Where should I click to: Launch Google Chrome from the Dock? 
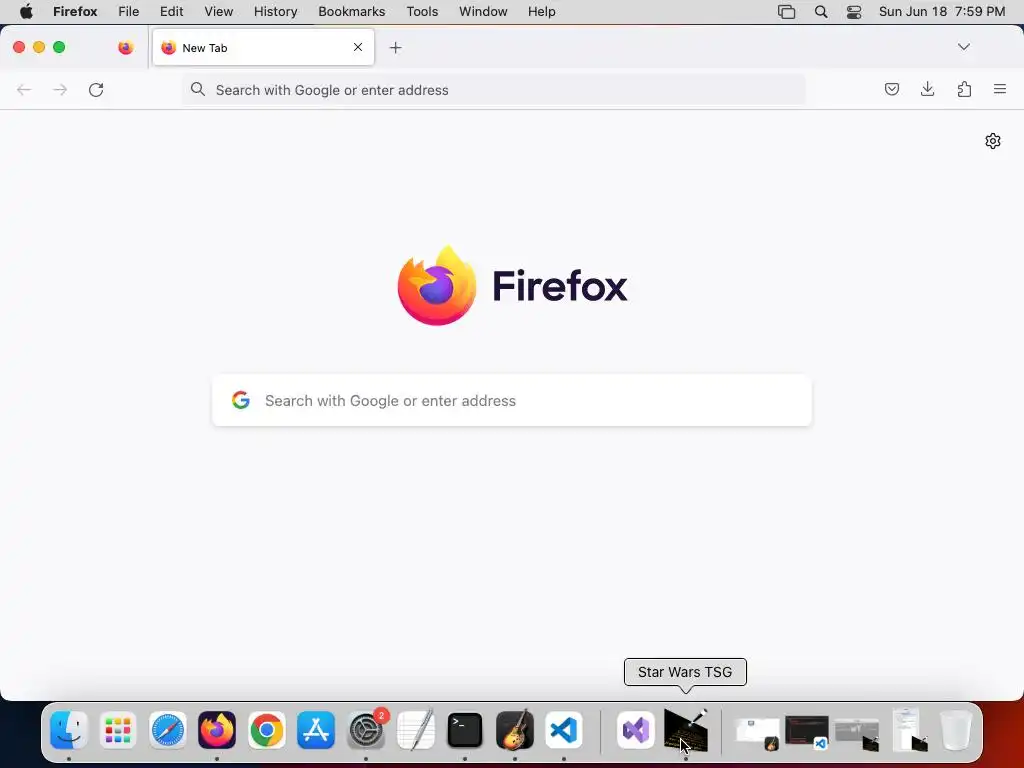266,730
